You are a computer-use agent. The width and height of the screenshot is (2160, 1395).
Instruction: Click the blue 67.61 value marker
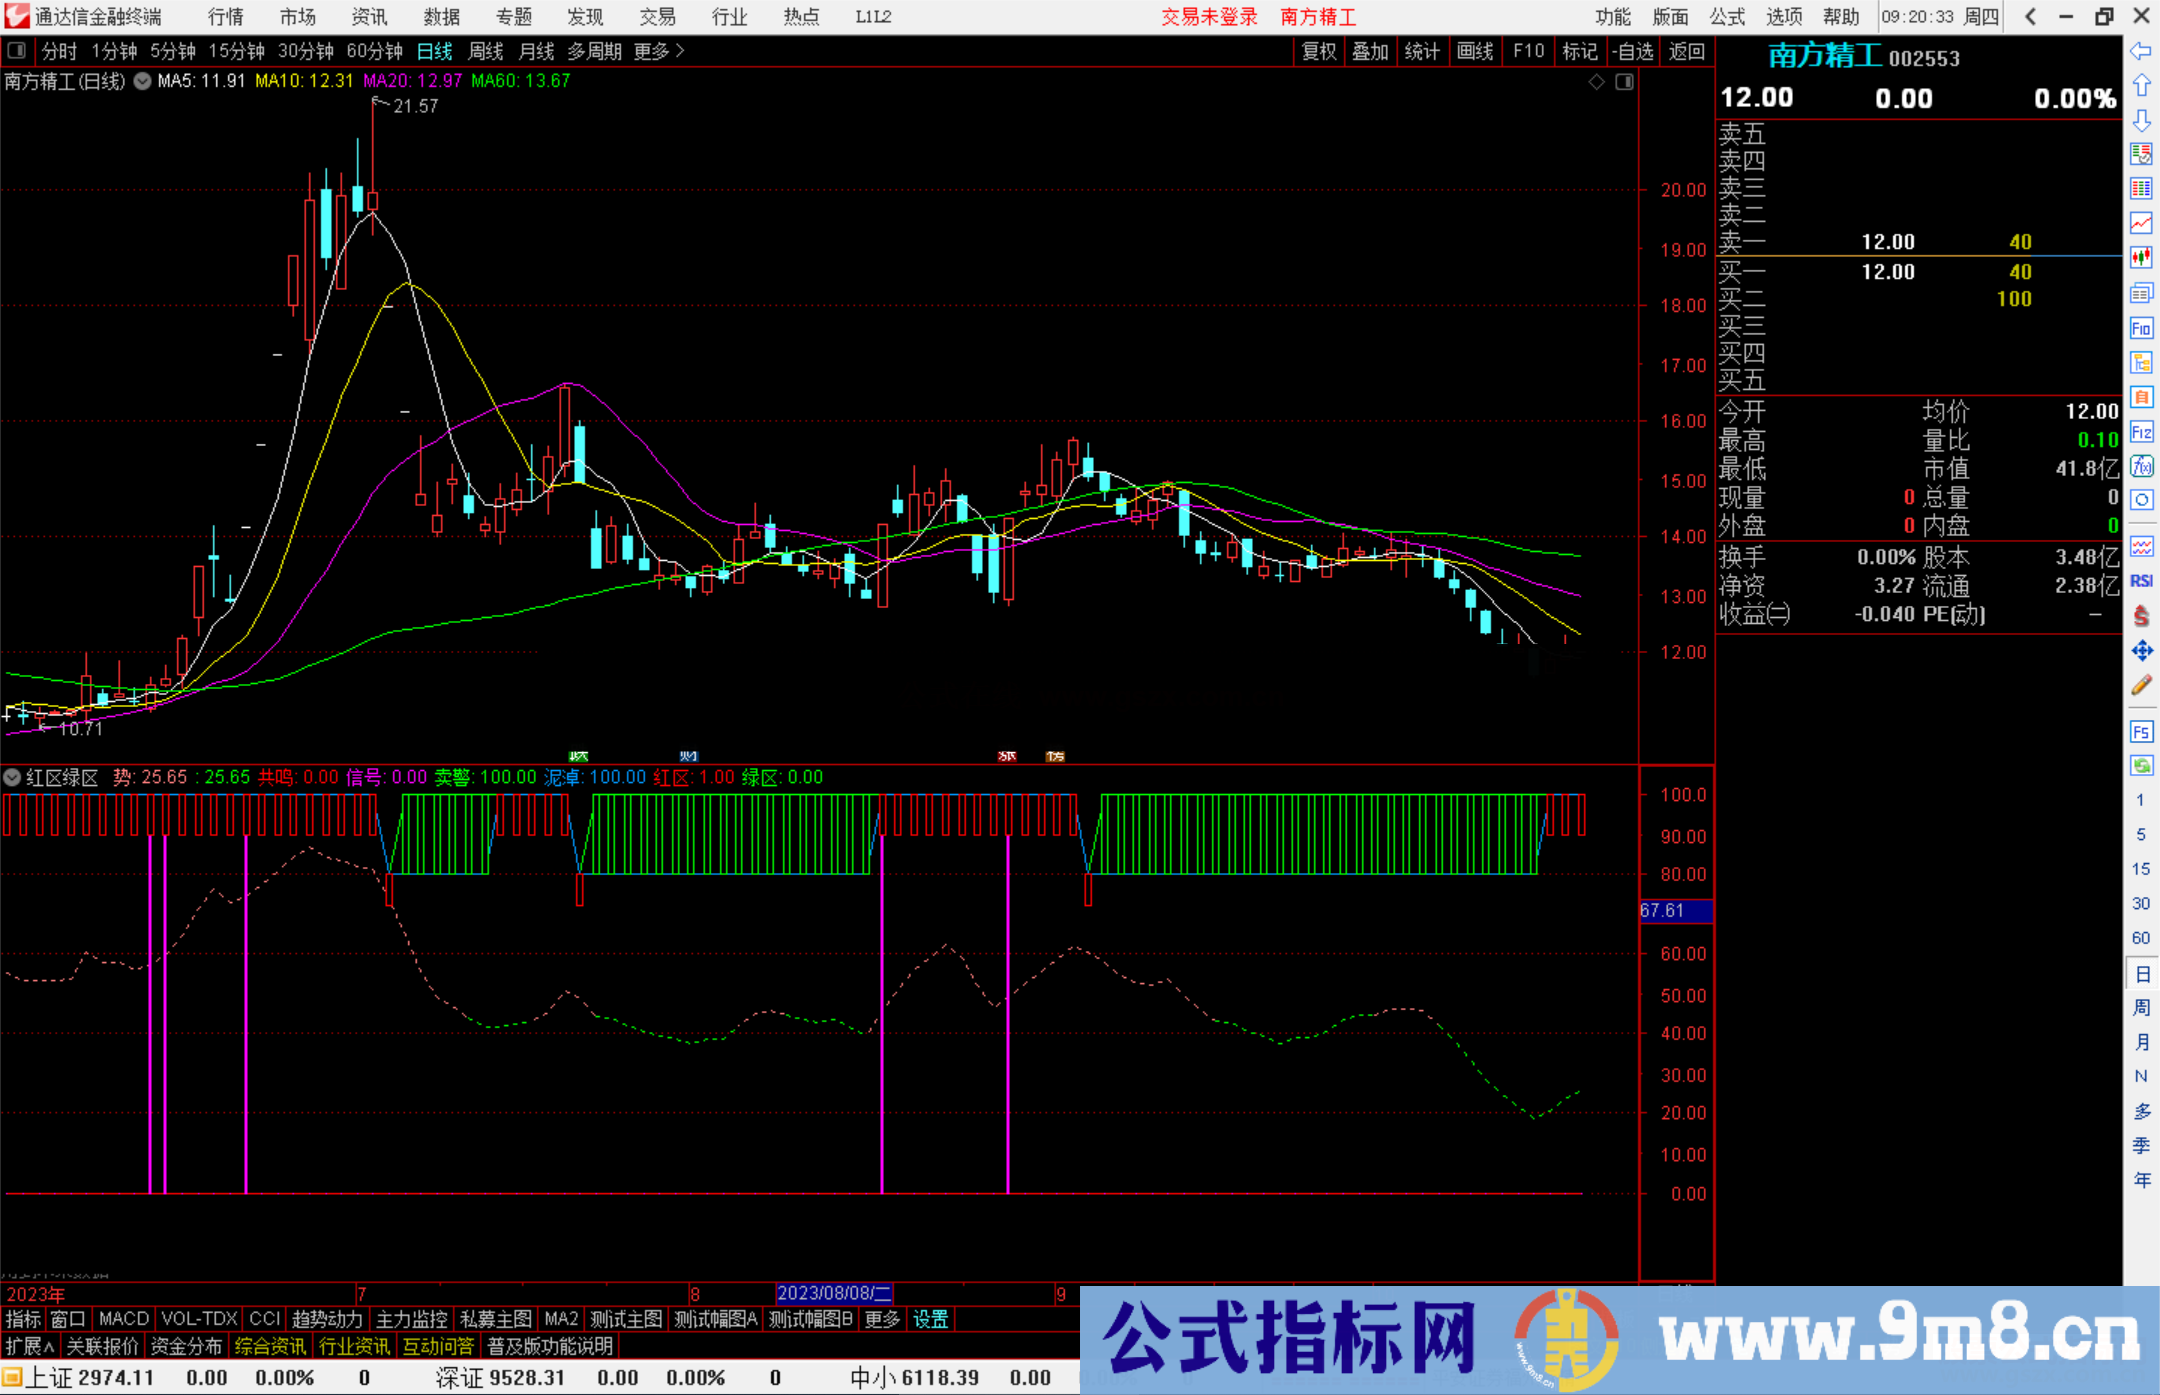tap(1675, 911)
